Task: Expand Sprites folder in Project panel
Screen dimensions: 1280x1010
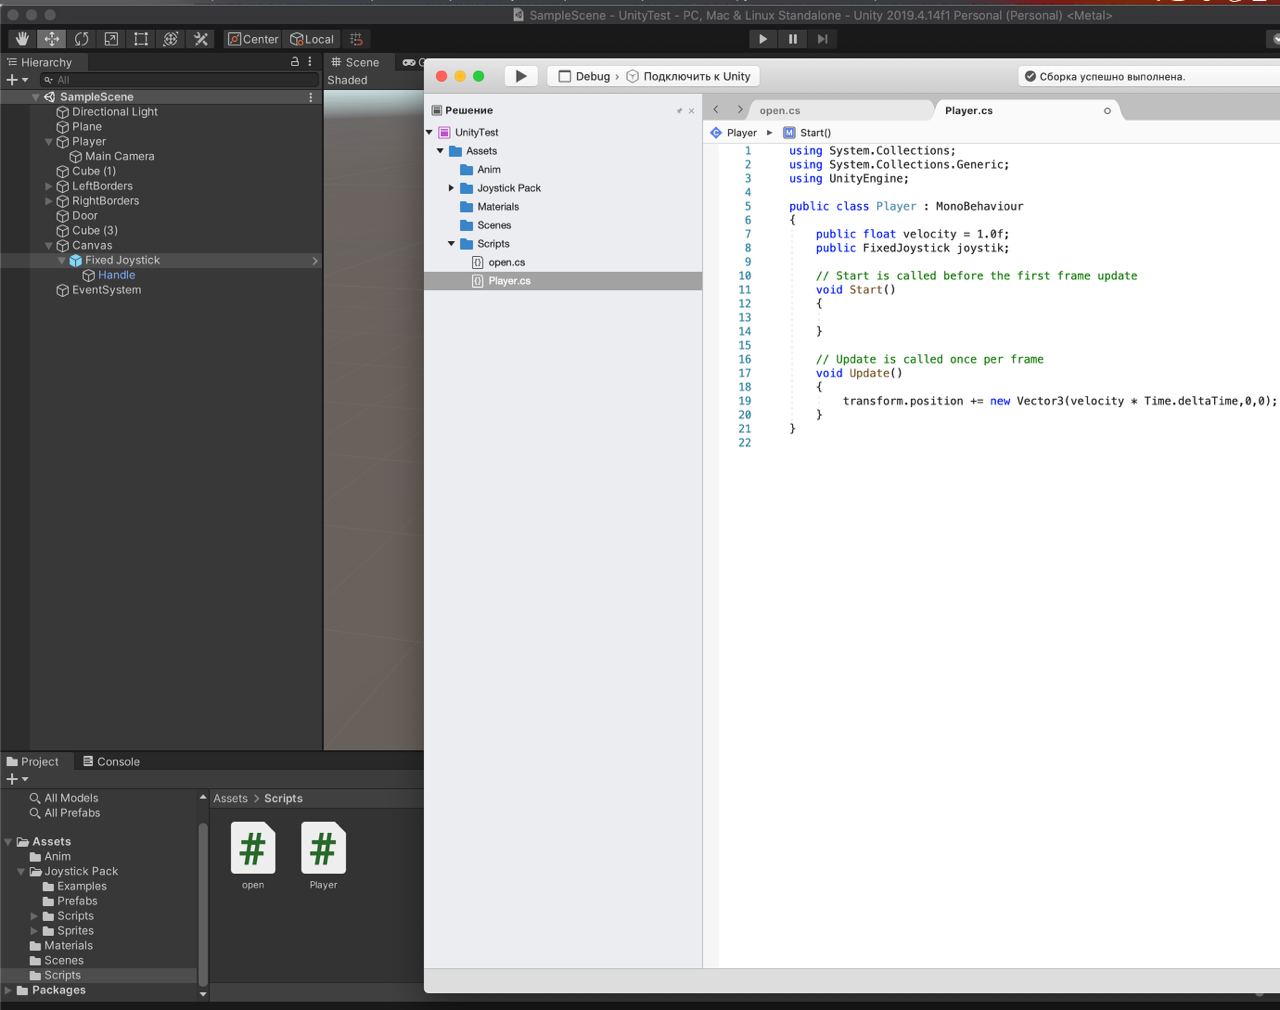Action: tap(35, 931)
